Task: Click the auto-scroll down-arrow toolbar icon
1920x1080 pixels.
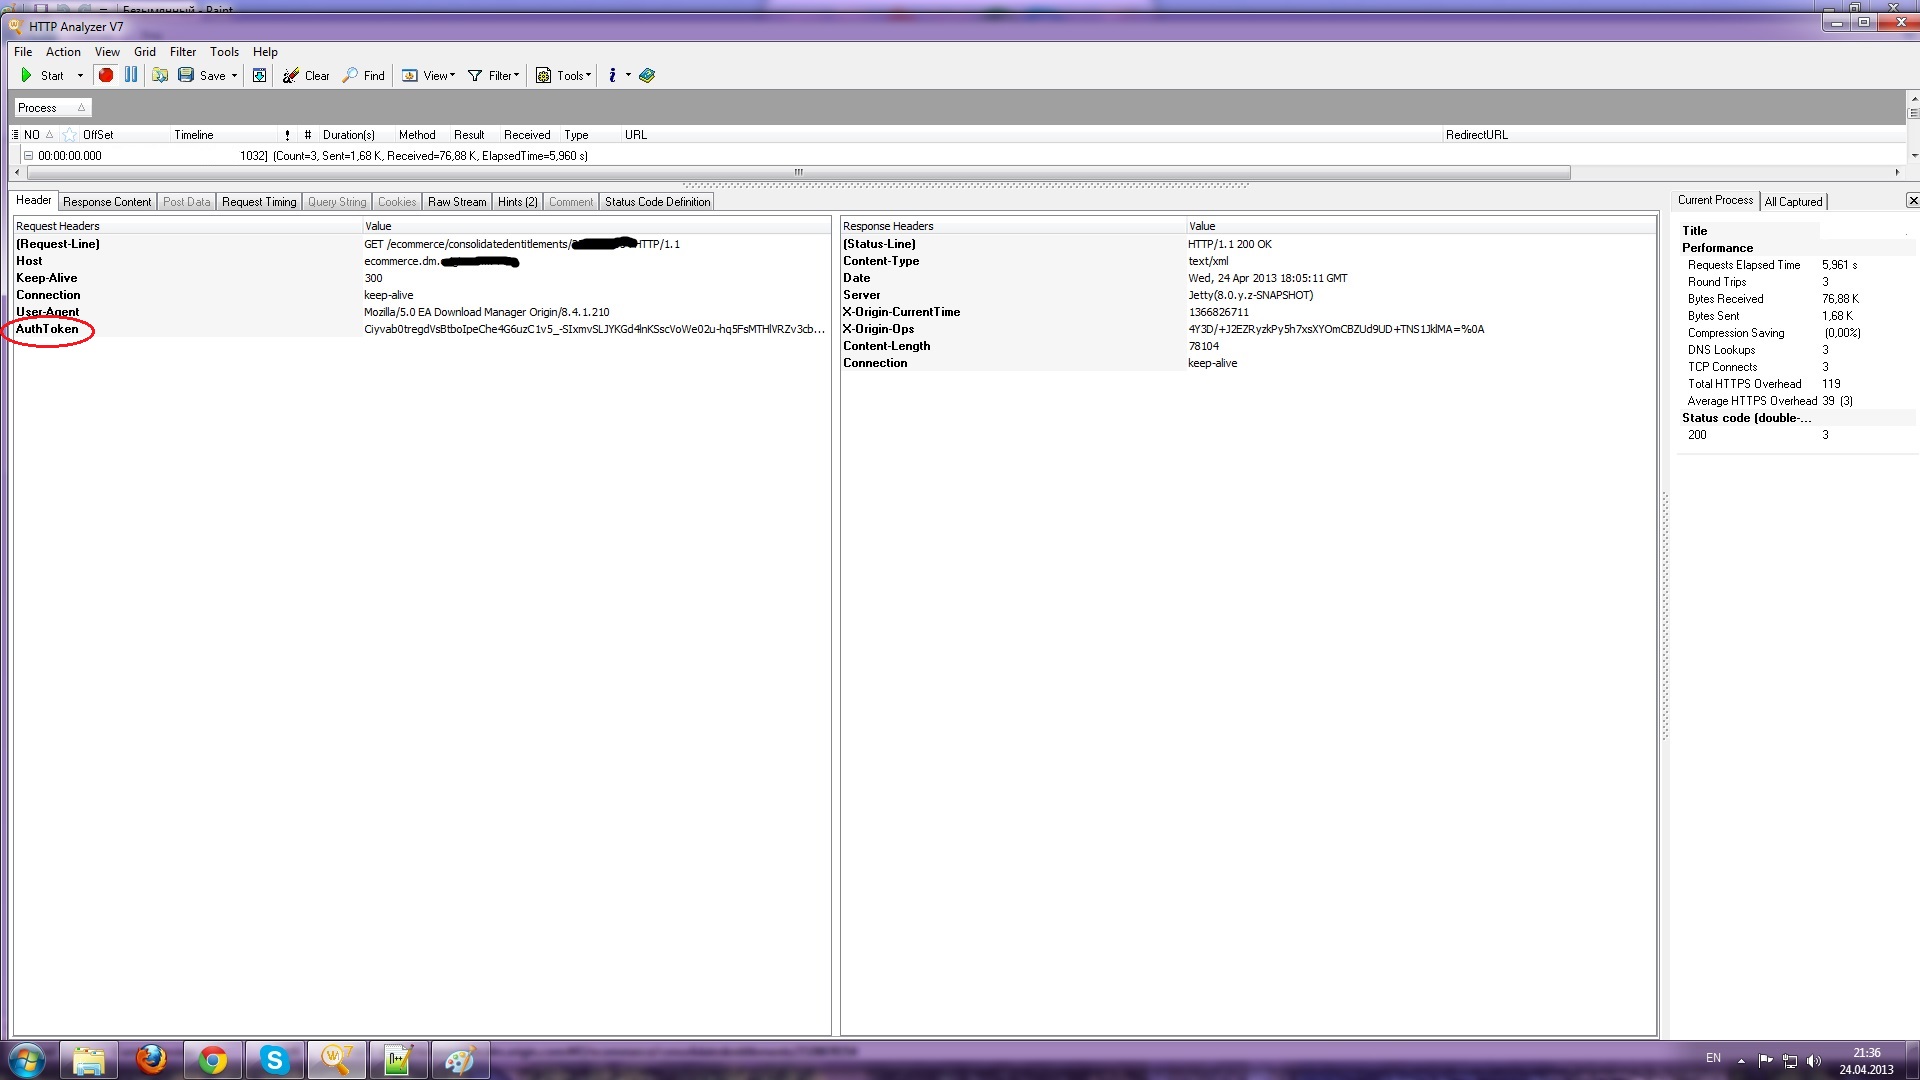Action: pos(259,75)
